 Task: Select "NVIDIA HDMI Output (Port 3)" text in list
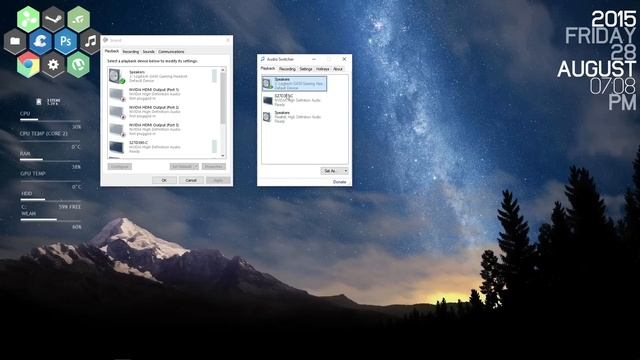point(154,125)
